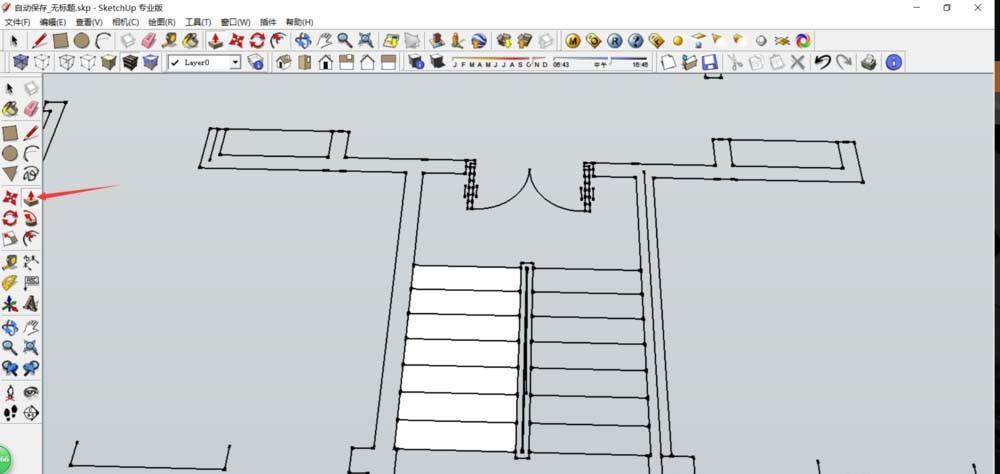Select the Move tool in top toolbar
The height and width of the screenshot is (474, 1000).
click(x=237, y=41)
